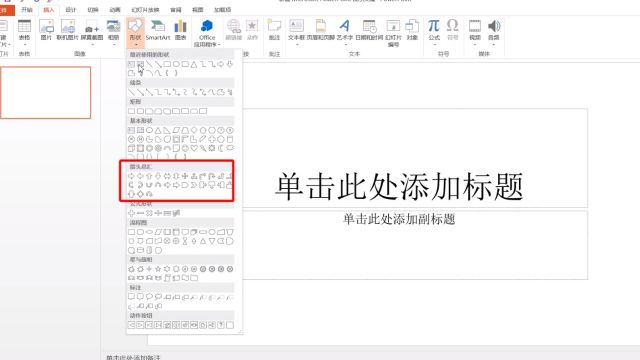The height and width of the screenshot is (360, 640).
Task: Select the multiply equation shape
Action: point(149,213)
